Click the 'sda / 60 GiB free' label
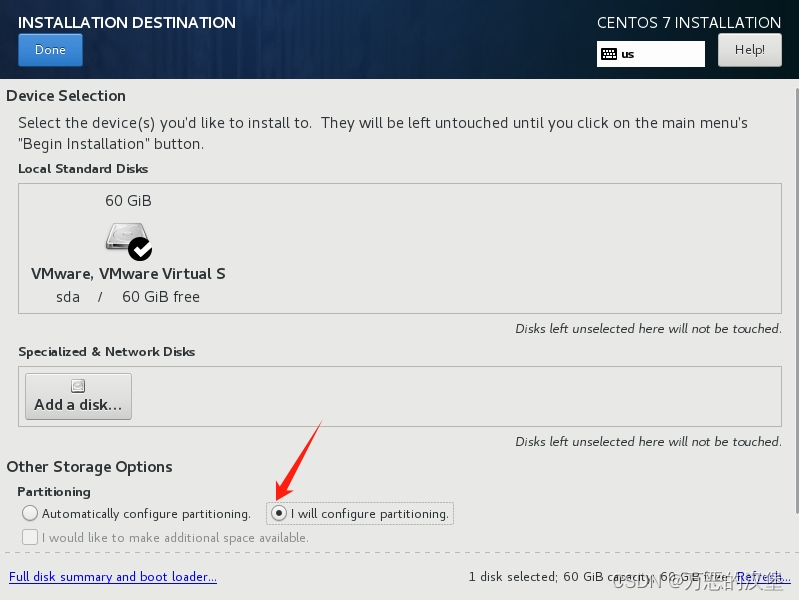Viewport: 799px width, 600px height. 128,297
